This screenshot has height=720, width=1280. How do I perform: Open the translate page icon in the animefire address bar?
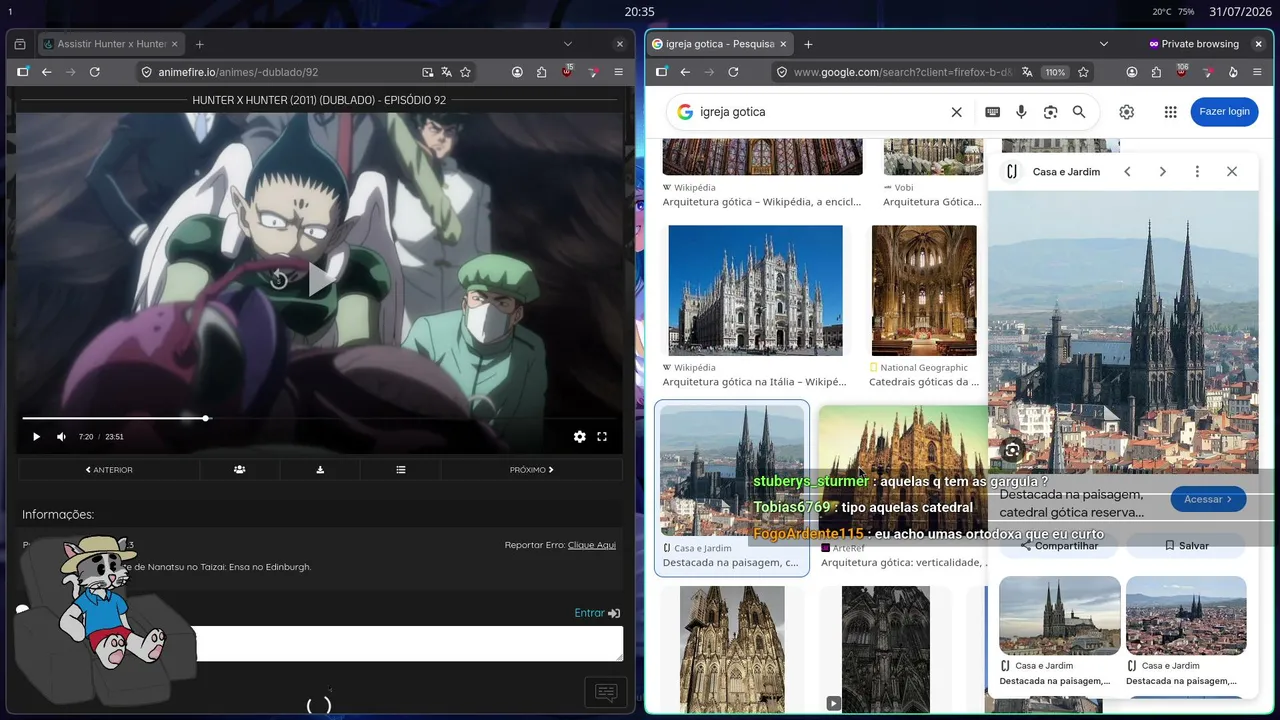click(446, 72)
